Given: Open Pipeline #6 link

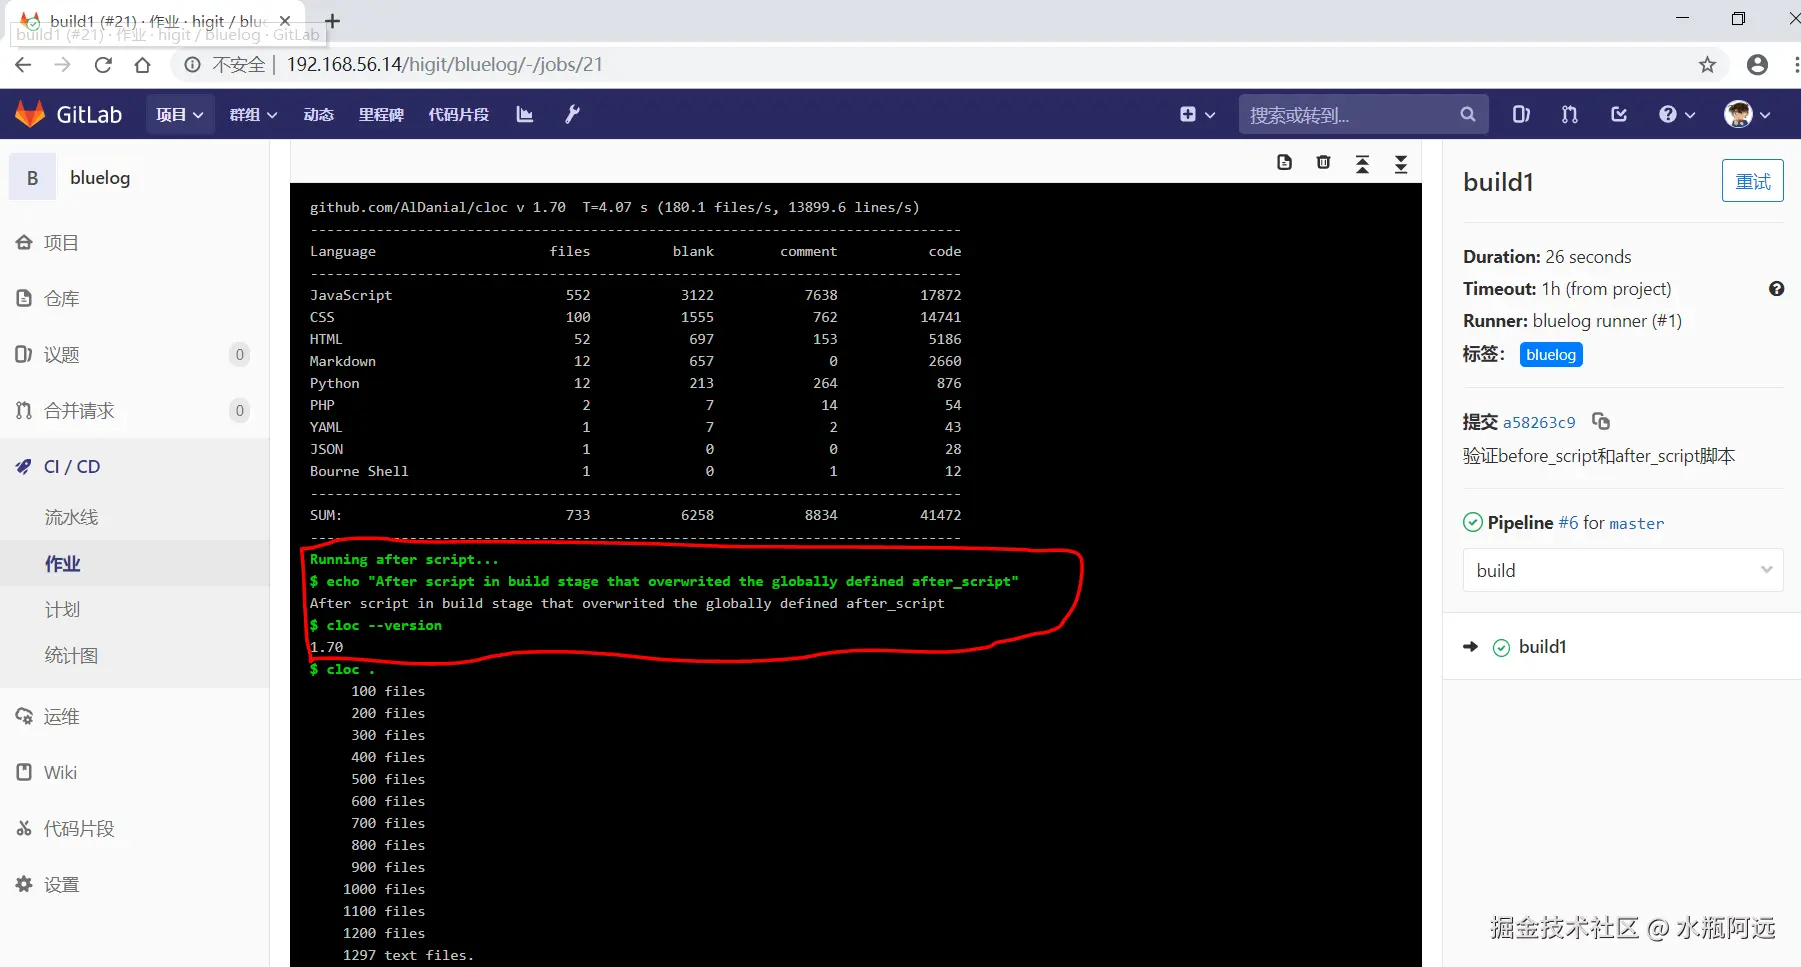Looking at the screenshot, I should click(x=1569, y=522).
